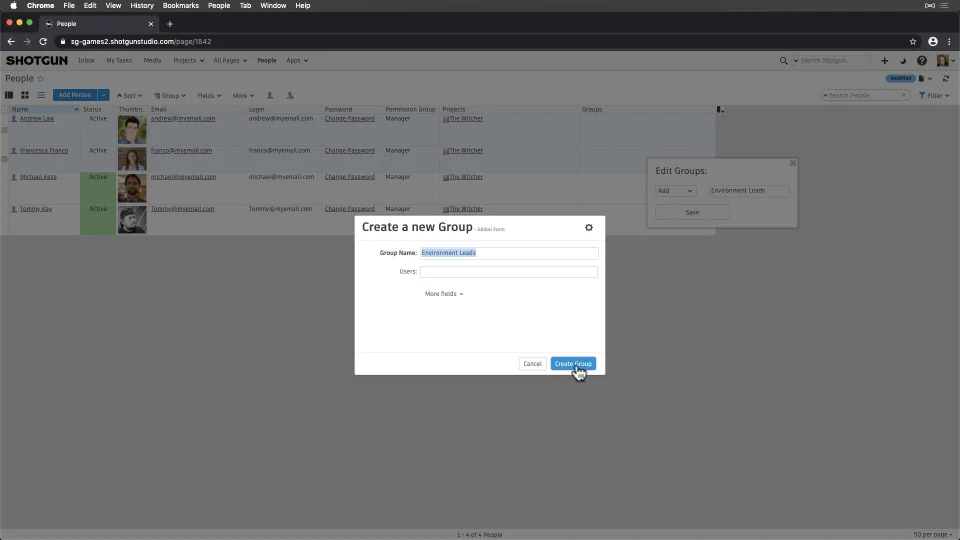Open the Bookmarks menu in menu bar
960x540 pixels.
[181, 6]
